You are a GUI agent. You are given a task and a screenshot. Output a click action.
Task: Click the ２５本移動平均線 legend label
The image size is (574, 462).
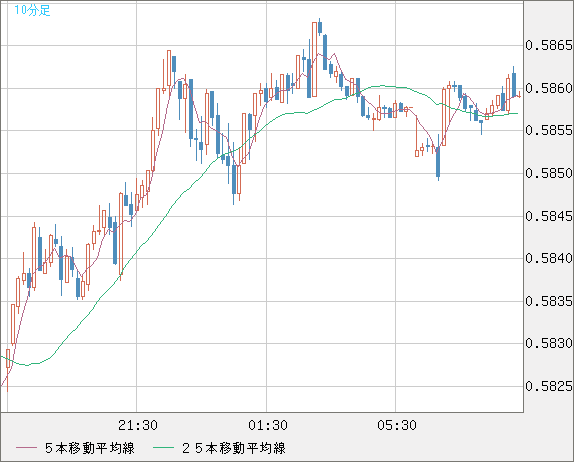click(234, 448)
